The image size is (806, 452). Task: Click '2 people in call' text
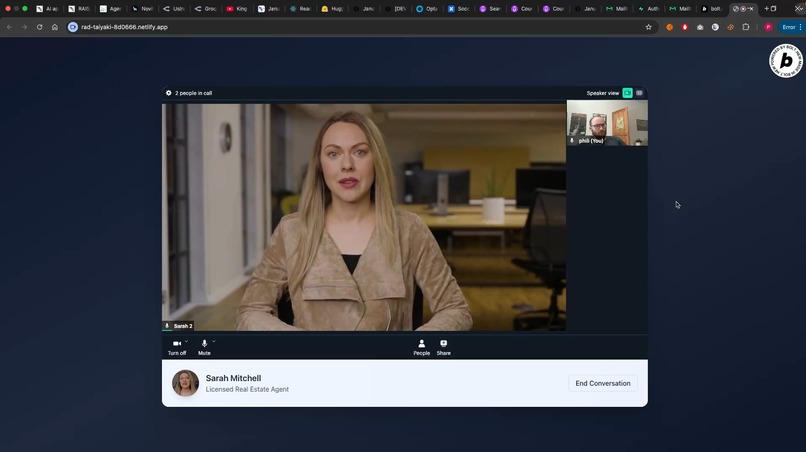click(x=193, y=93)
